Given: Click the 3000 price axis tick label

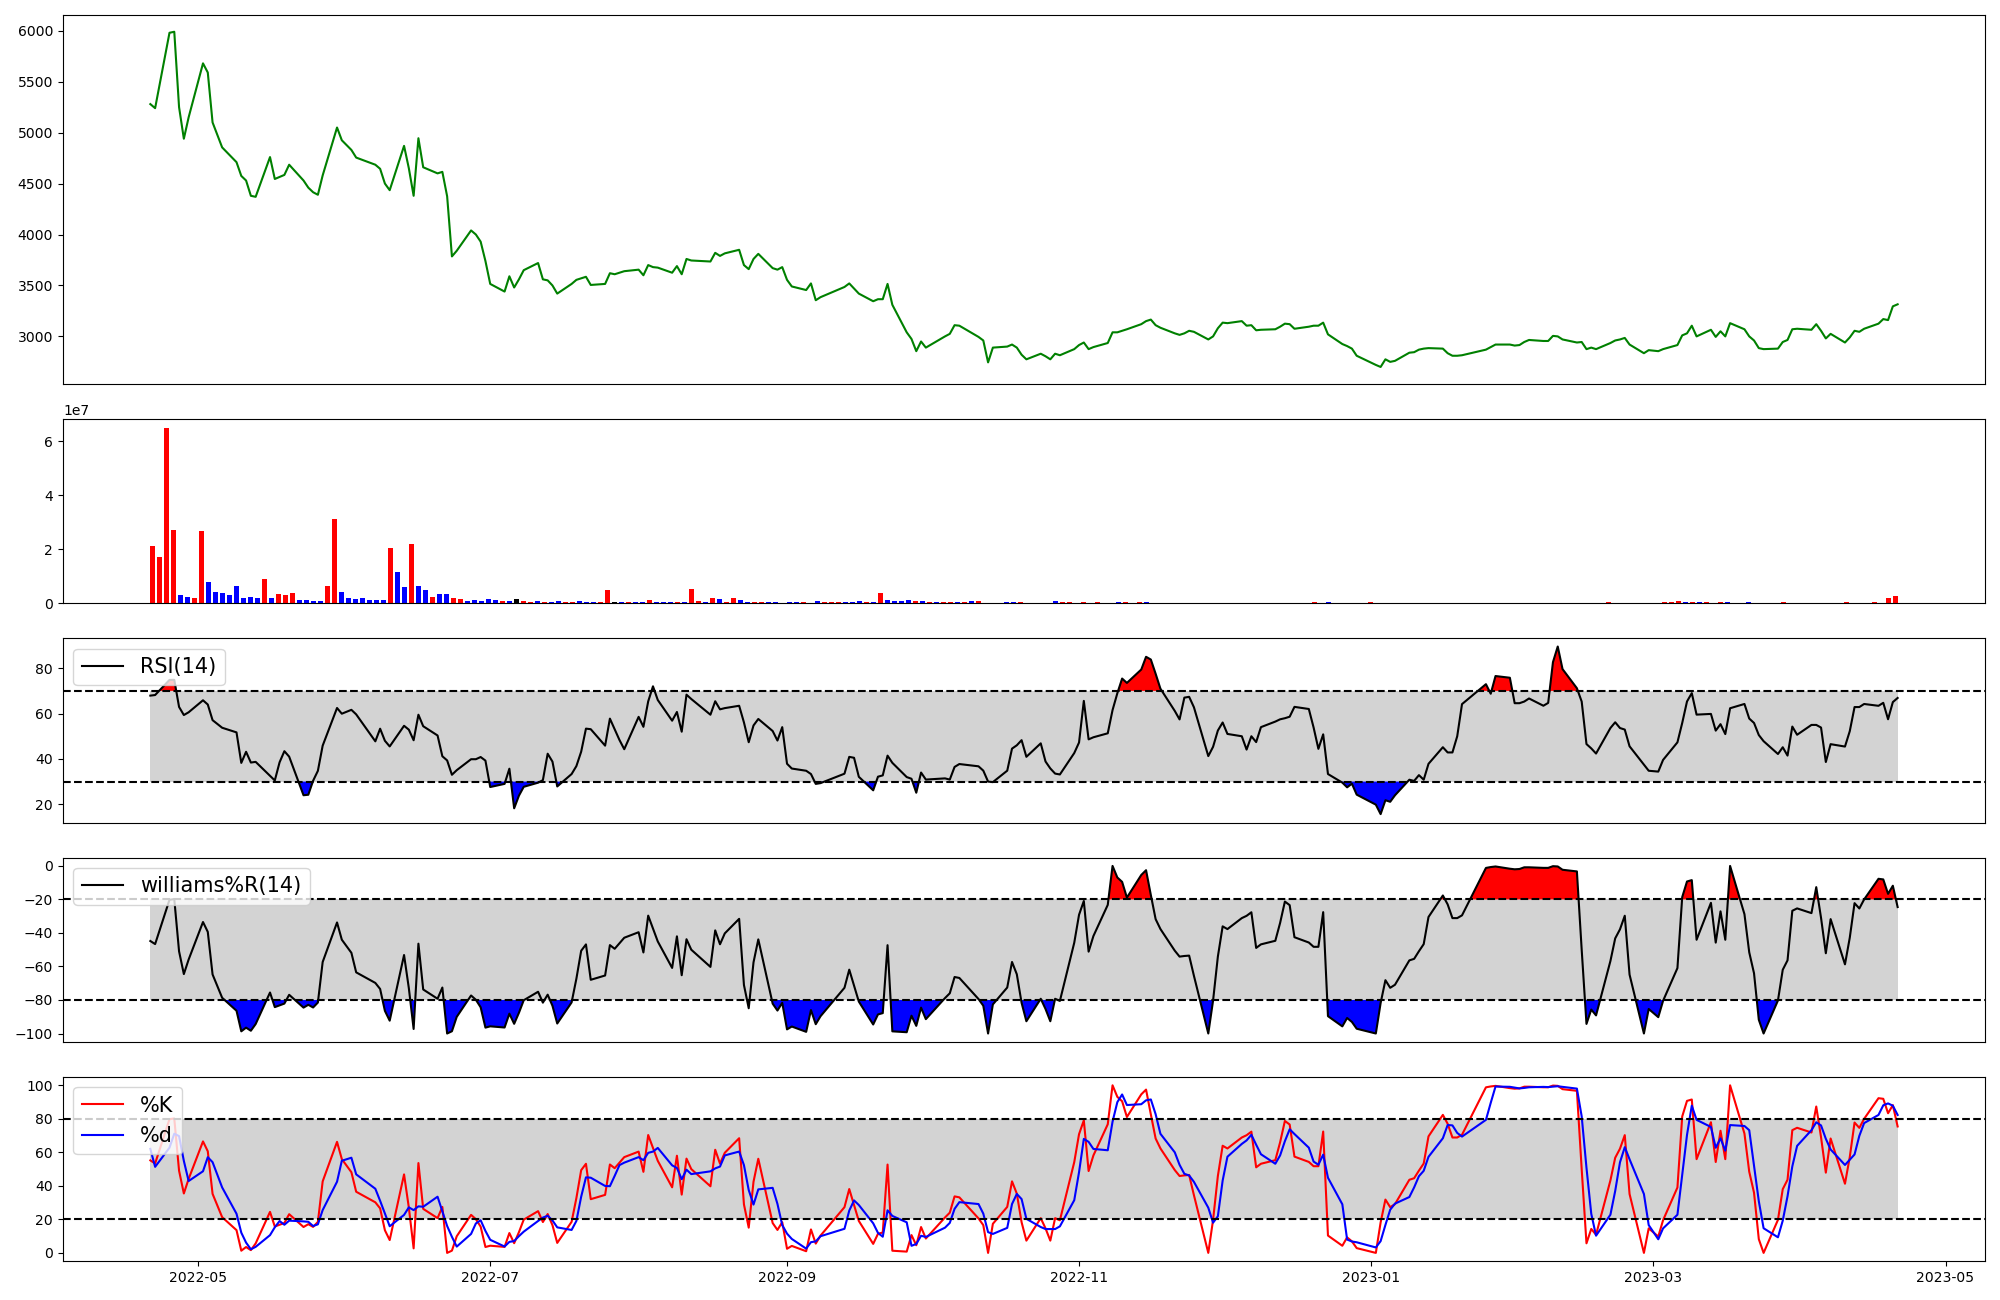Looking at the screenshot, I should (x=35, y=337).
